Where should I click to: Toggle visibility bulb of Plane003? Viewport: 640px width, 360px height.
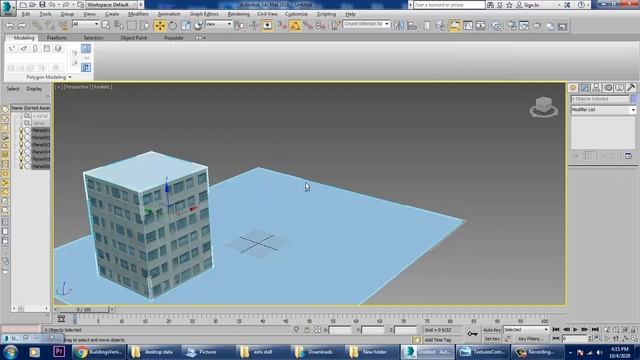pos(21,144)
